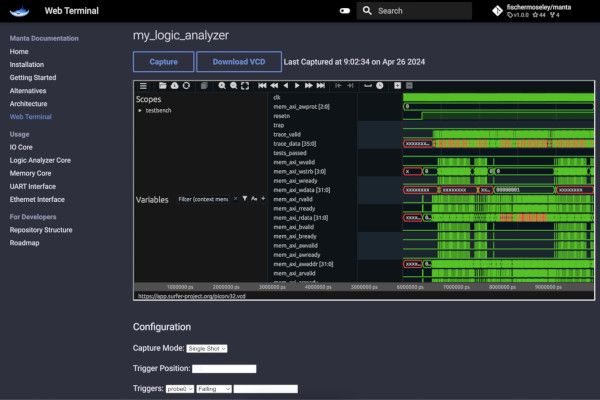Jump to waveform end with skip-forward icon
This screenshot has width=600, height=400.
[322, 86]
